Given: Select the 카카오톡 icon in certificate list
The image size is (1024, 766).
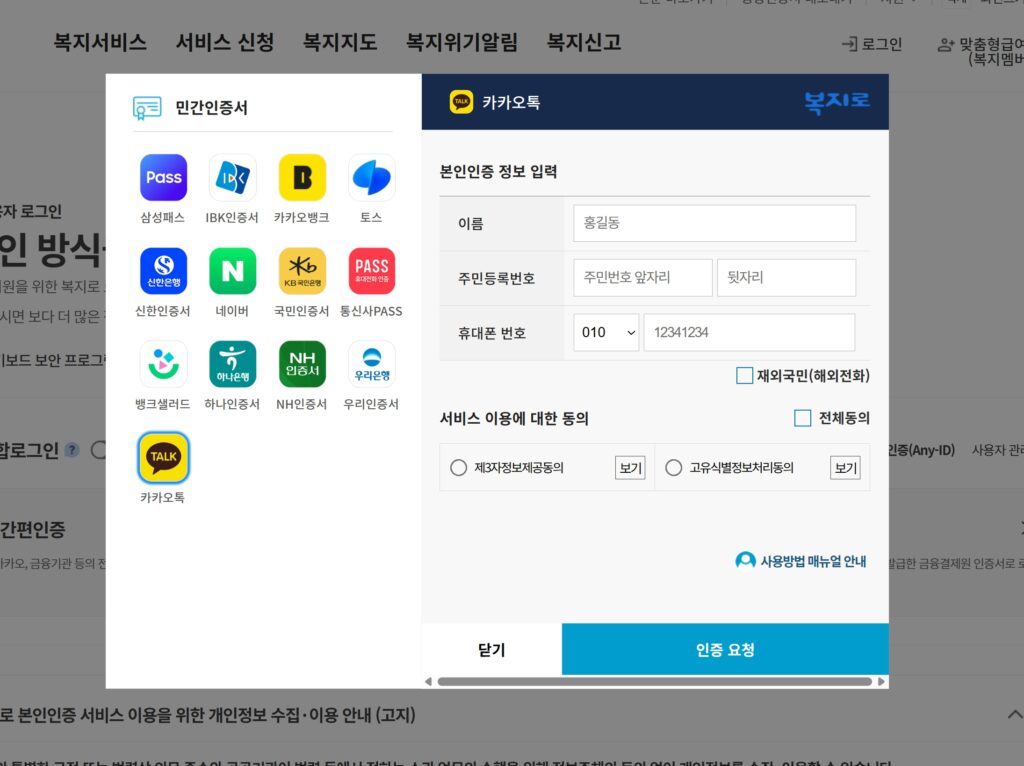Looking at the screenshot, I should 163,457.
